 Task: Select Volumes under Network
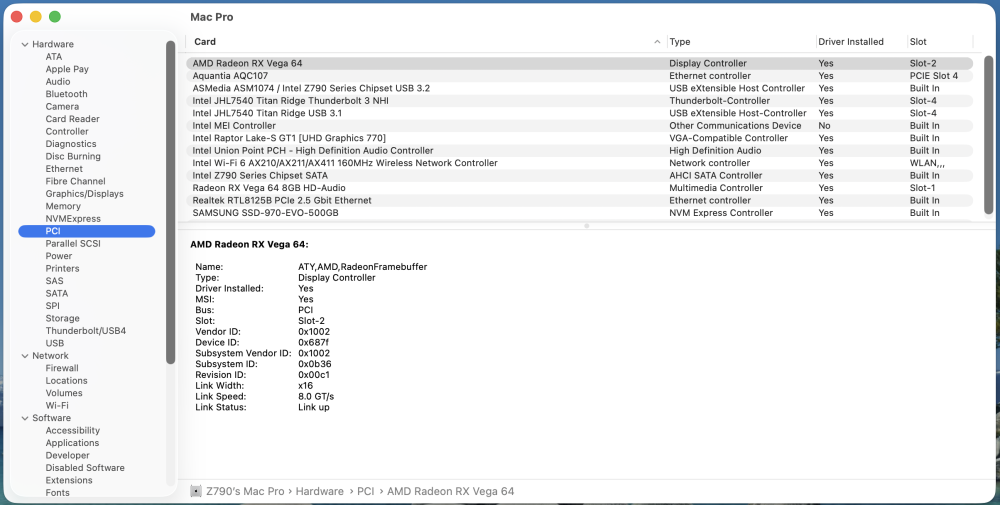(x=64, y=393)
